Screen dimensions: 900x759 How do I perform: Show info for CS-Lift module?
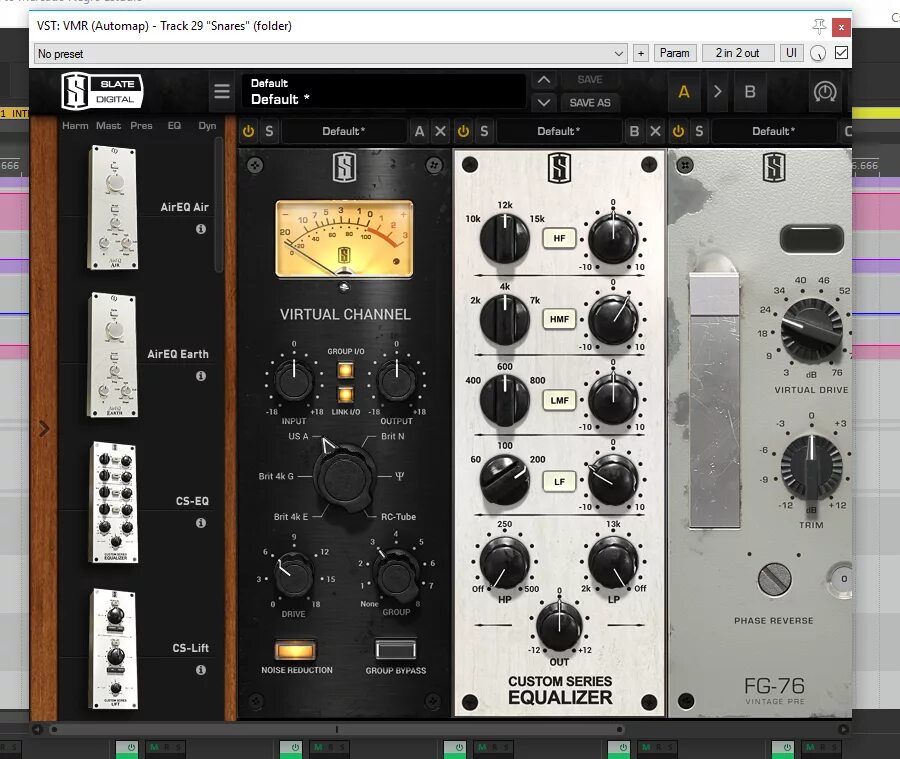(x=201, y=670)
